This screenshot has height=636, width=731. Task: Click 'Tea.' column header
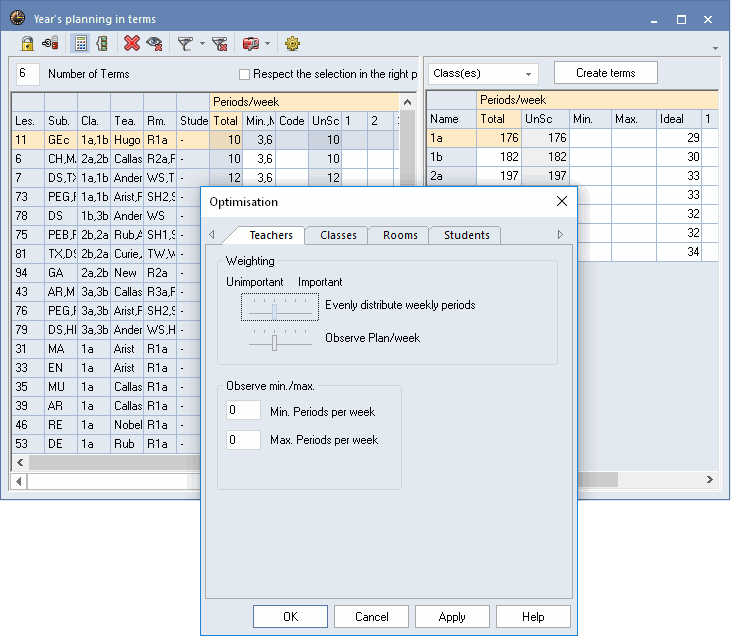click(127, 121)
